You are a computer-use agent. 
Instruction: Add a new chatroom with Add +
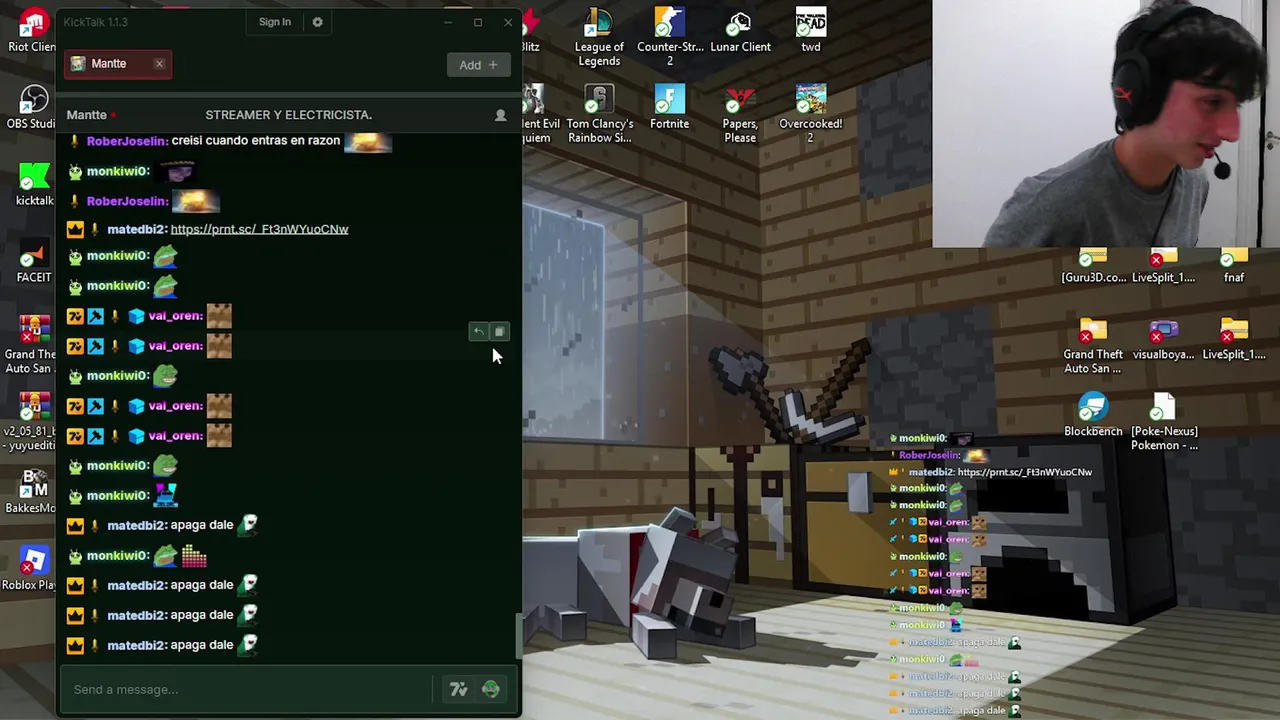tap(478, 65)
